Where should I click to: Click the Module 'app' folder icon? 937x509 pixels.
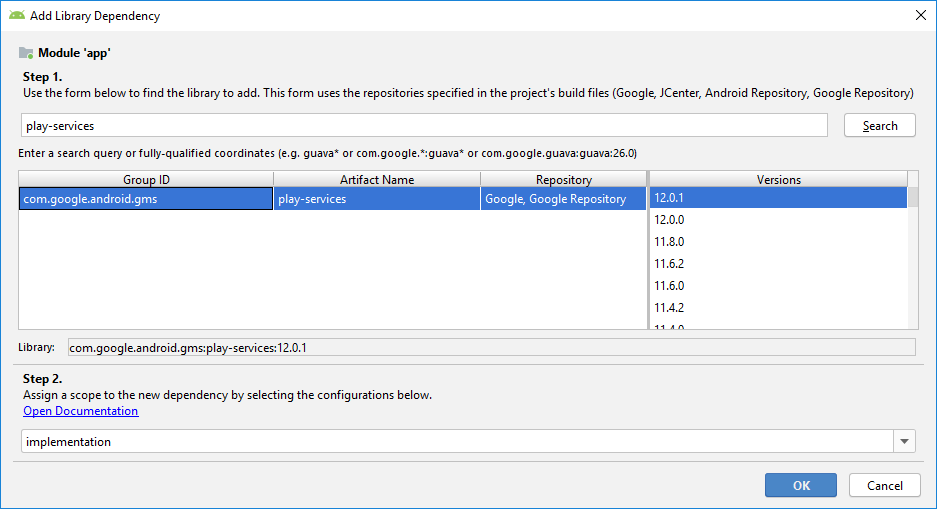point(26,53)
